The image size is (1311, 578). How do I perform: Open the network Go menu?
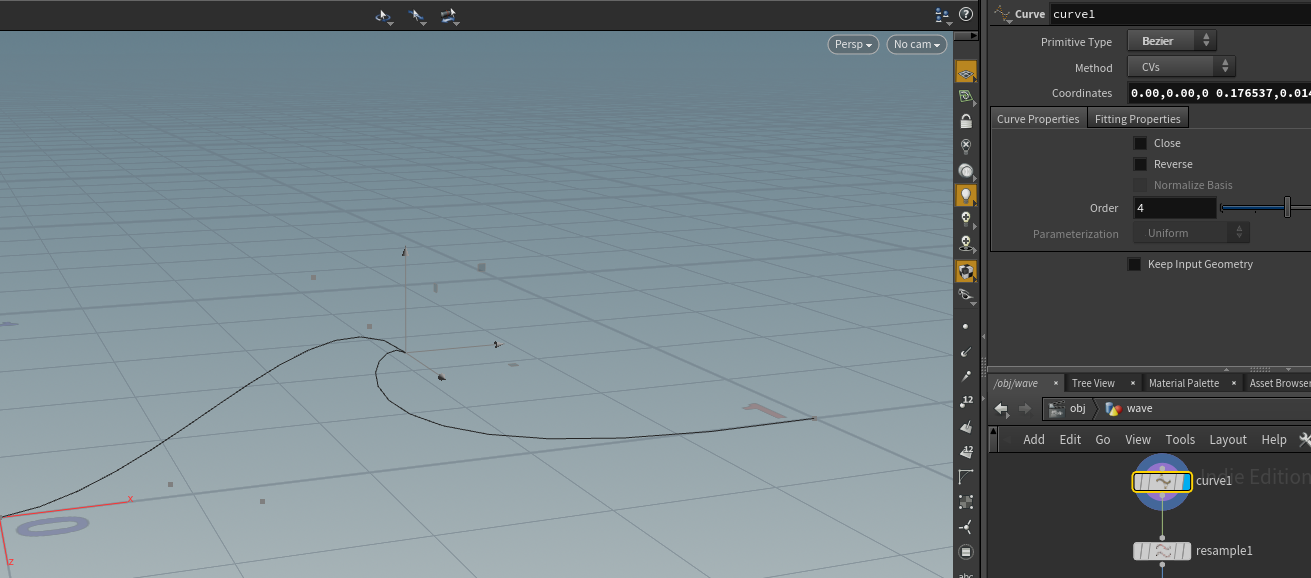tap(1103, 439)
